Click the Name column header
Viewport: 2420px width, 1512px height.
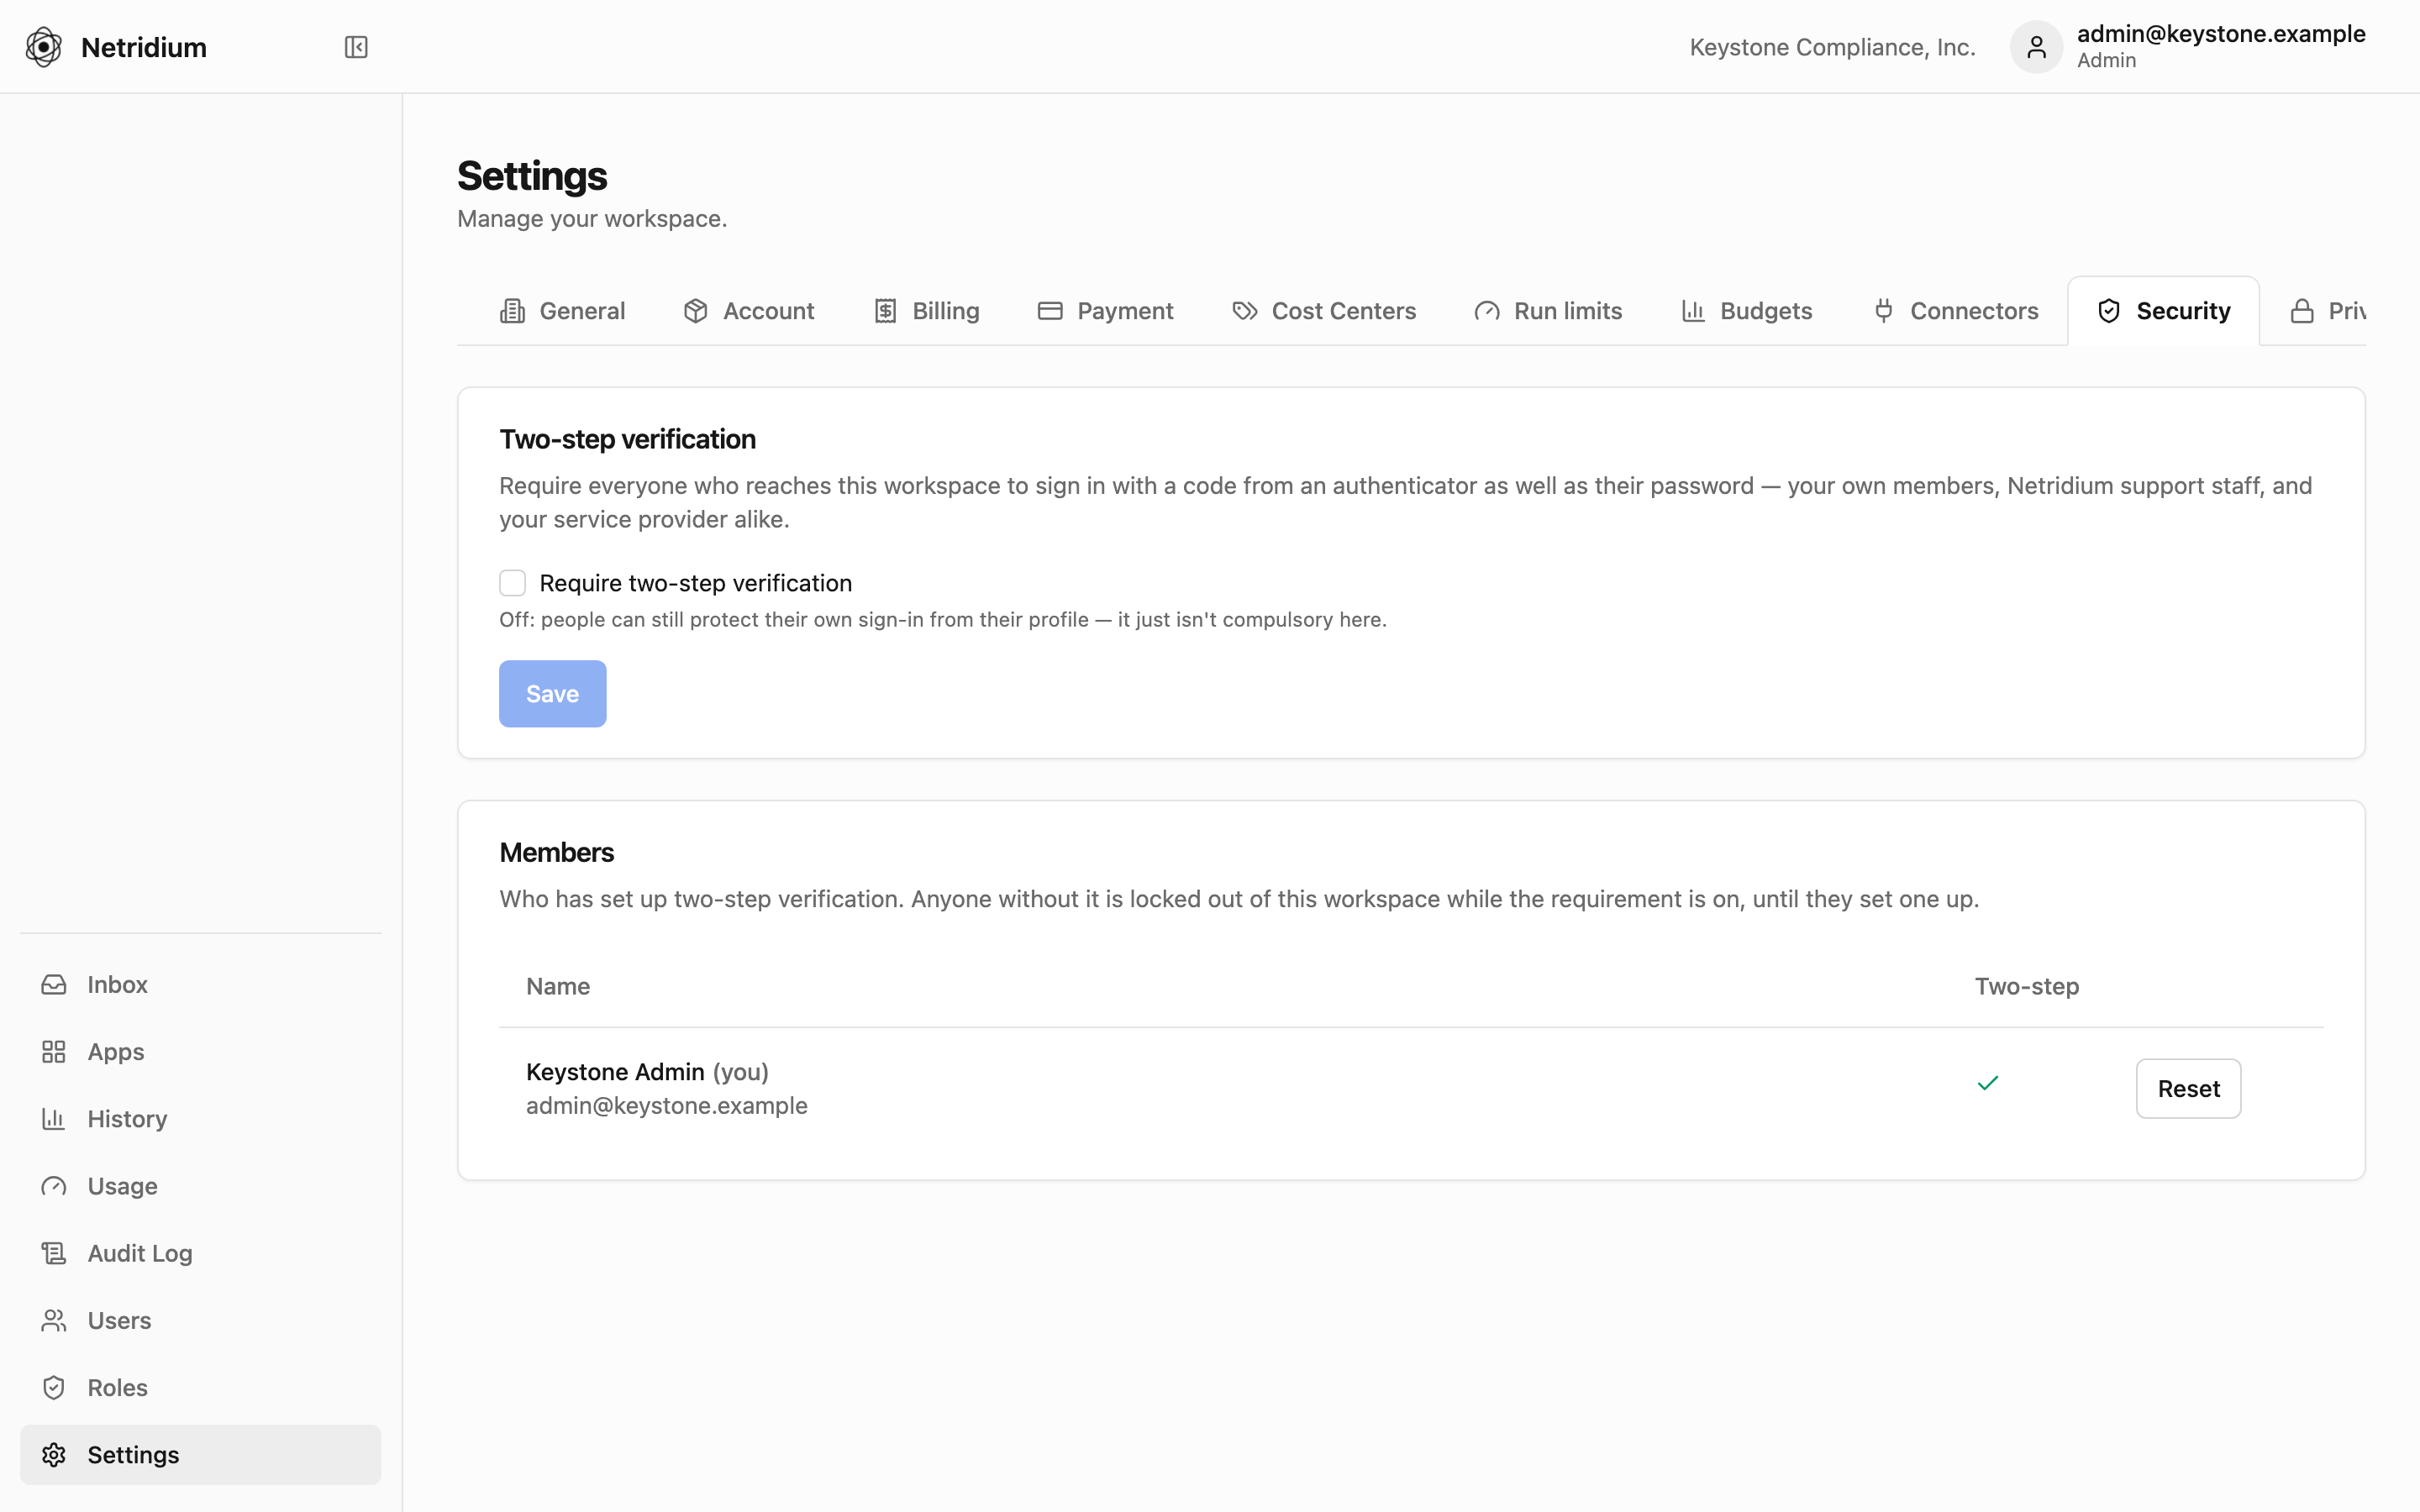coord(558,986)
